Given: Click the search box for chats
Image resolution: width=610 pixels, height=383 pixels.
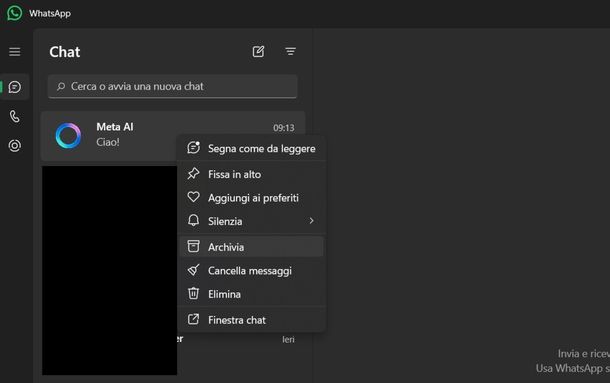Looking at the screenshot, I should tap(173, 86).
